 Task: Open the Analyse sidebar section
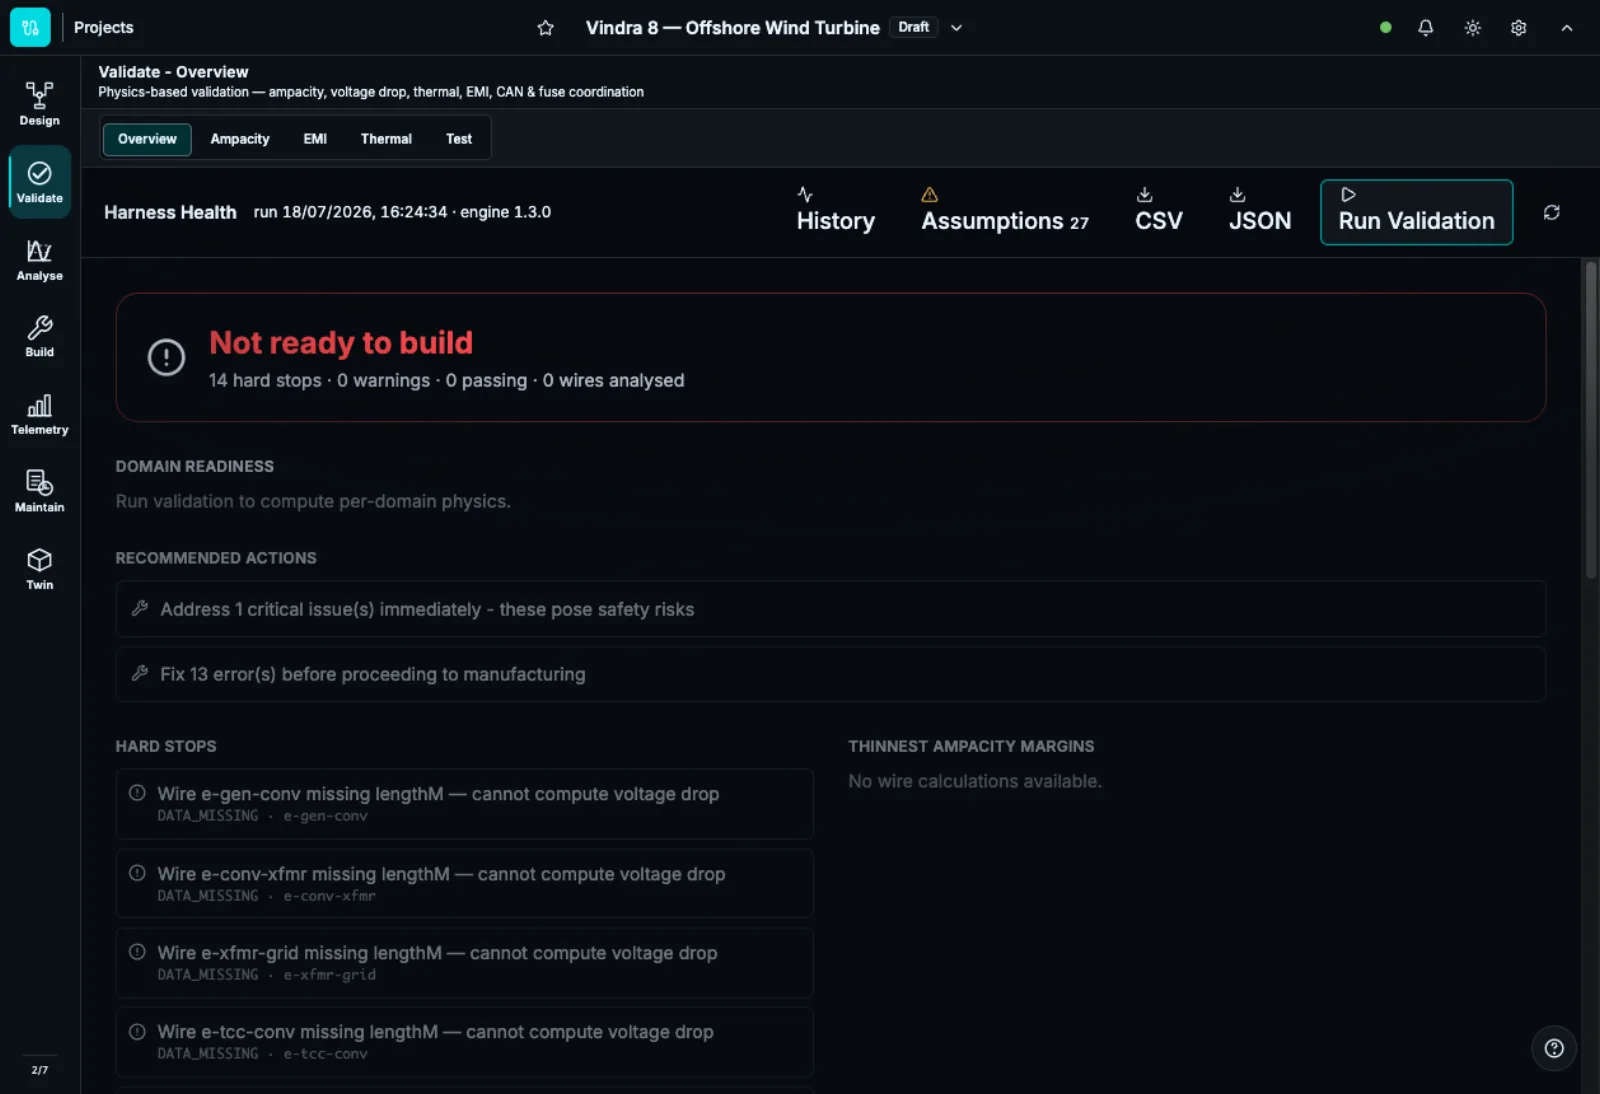point(39,260)
